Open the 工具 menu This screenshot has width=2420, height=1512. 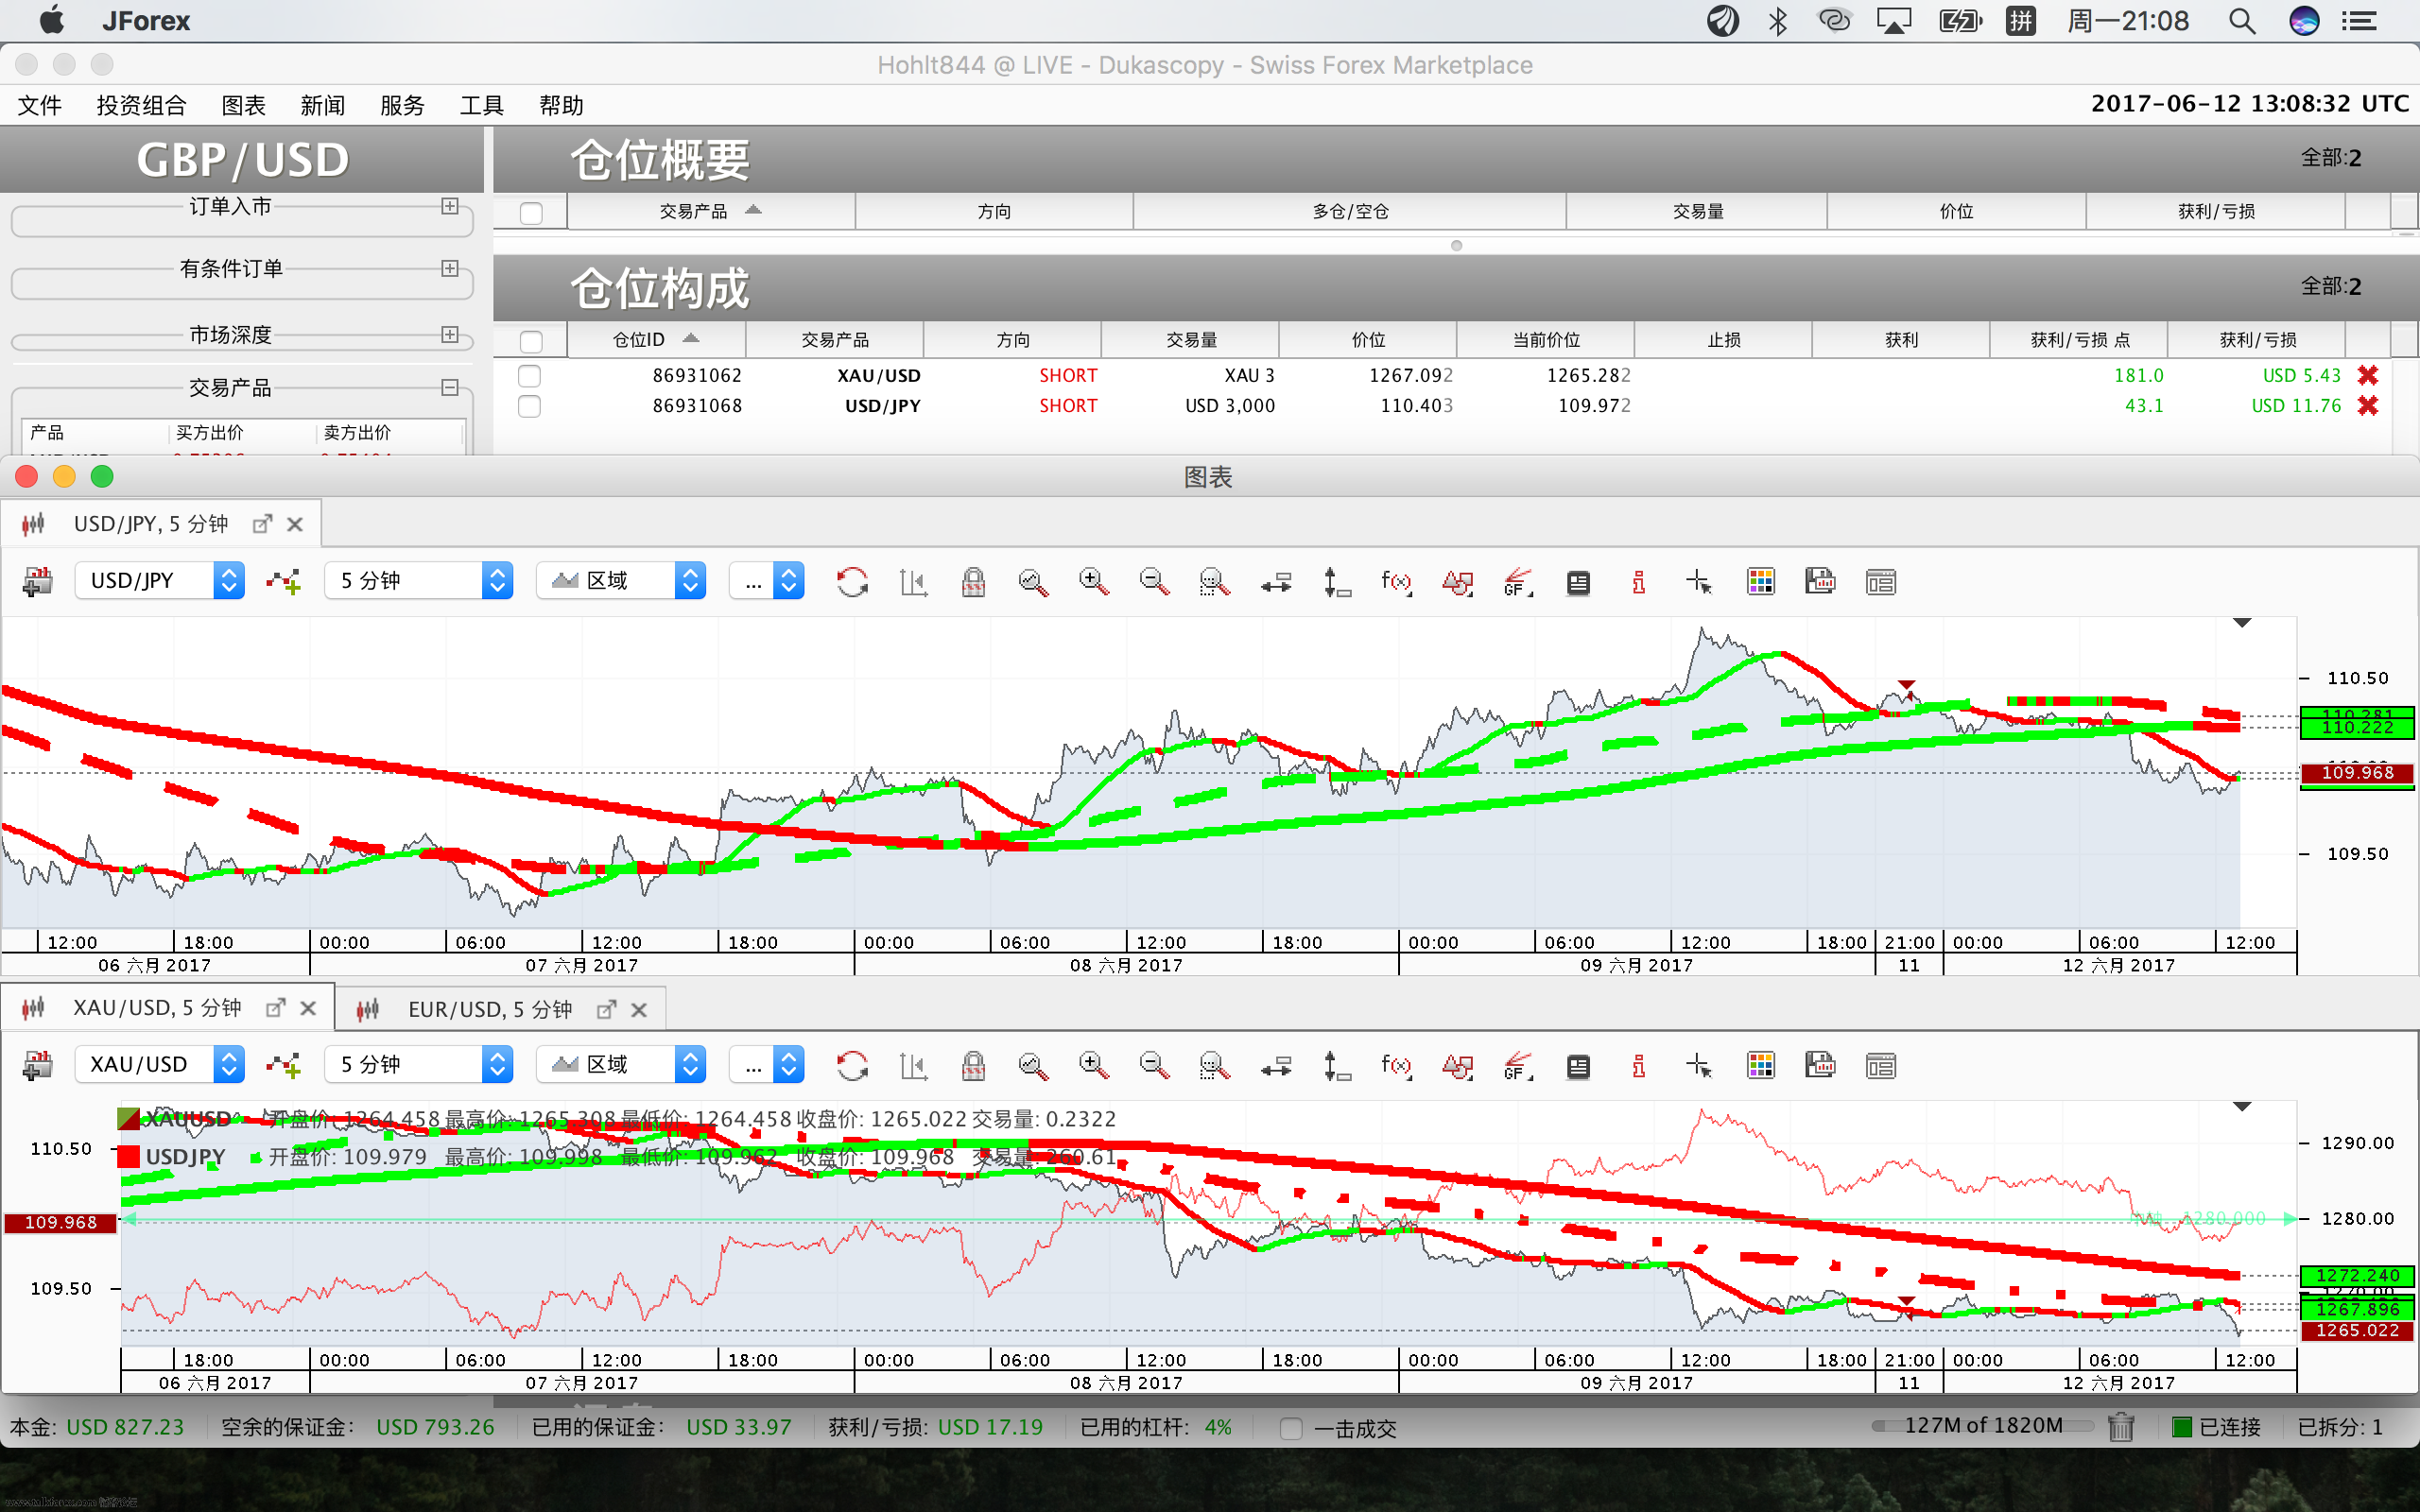click(482, 105)
